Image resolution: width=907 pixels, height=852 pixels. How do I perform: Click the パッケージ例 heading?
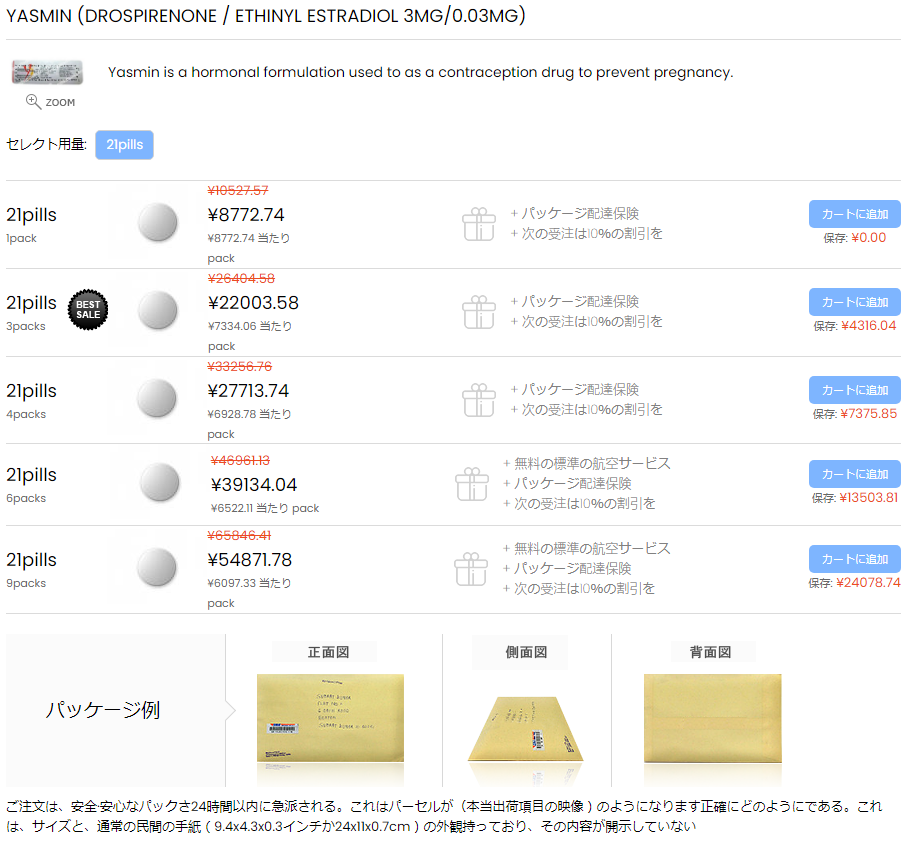(102, 710)
